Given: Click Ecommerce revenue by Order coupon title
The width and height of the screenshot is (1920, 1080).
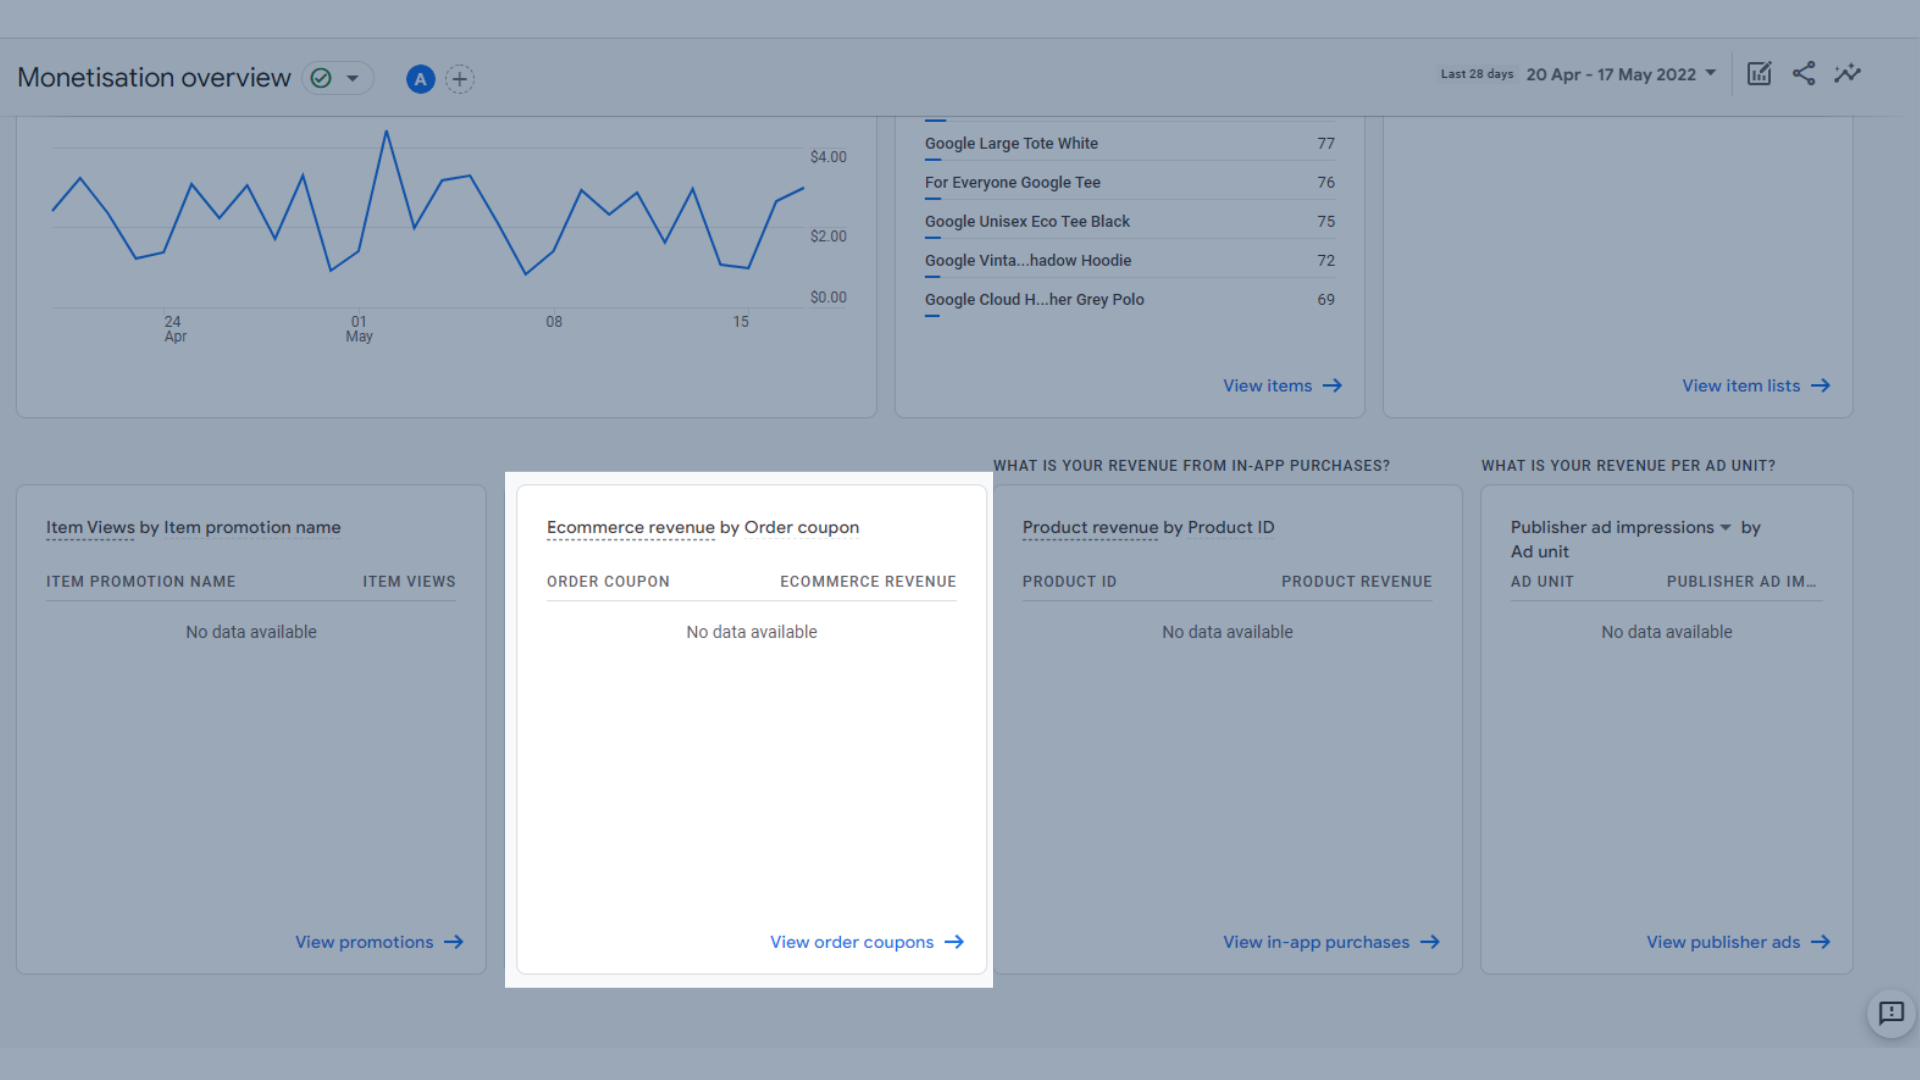Looking at the screenshot, I should pyautogui.click(x=703, y=526).
